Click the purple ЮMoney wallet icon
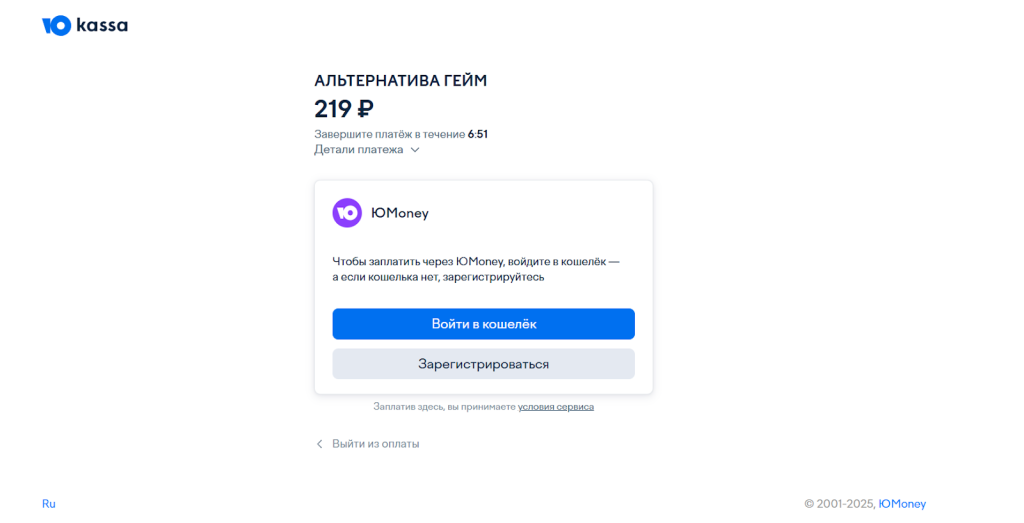Screen dimensions: 1024x523 click(347, 213)
